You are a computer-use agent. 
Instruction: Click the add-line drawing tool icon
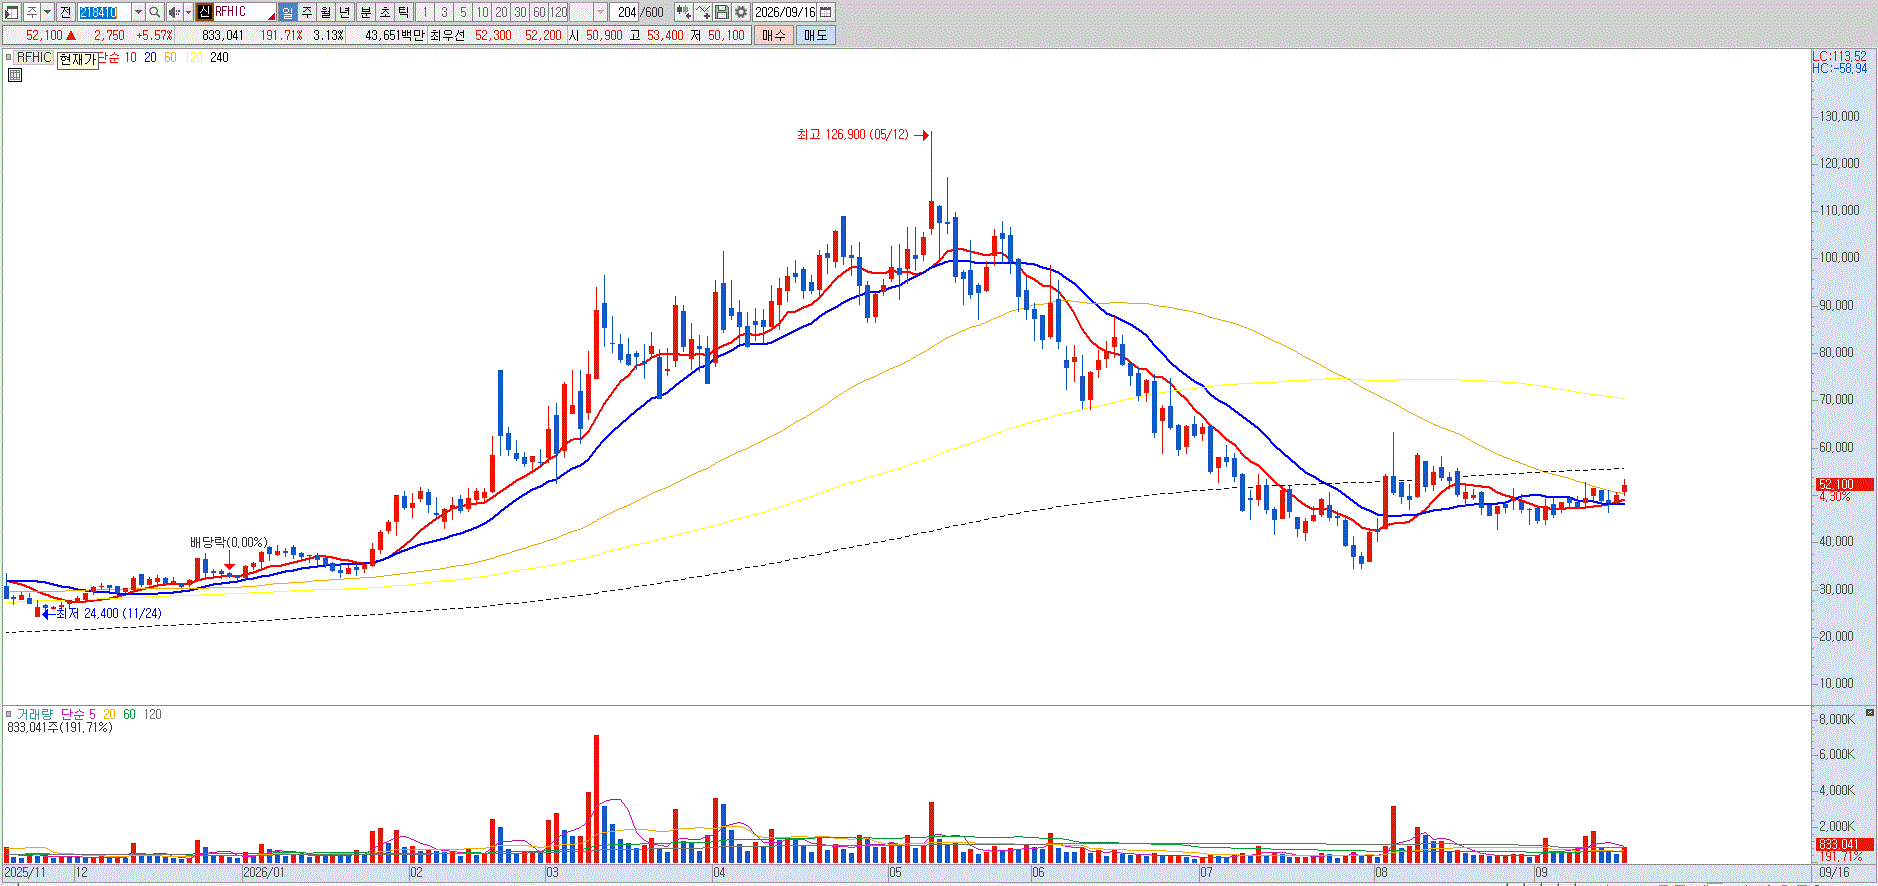pyautogui.click(x=703, y=12)
